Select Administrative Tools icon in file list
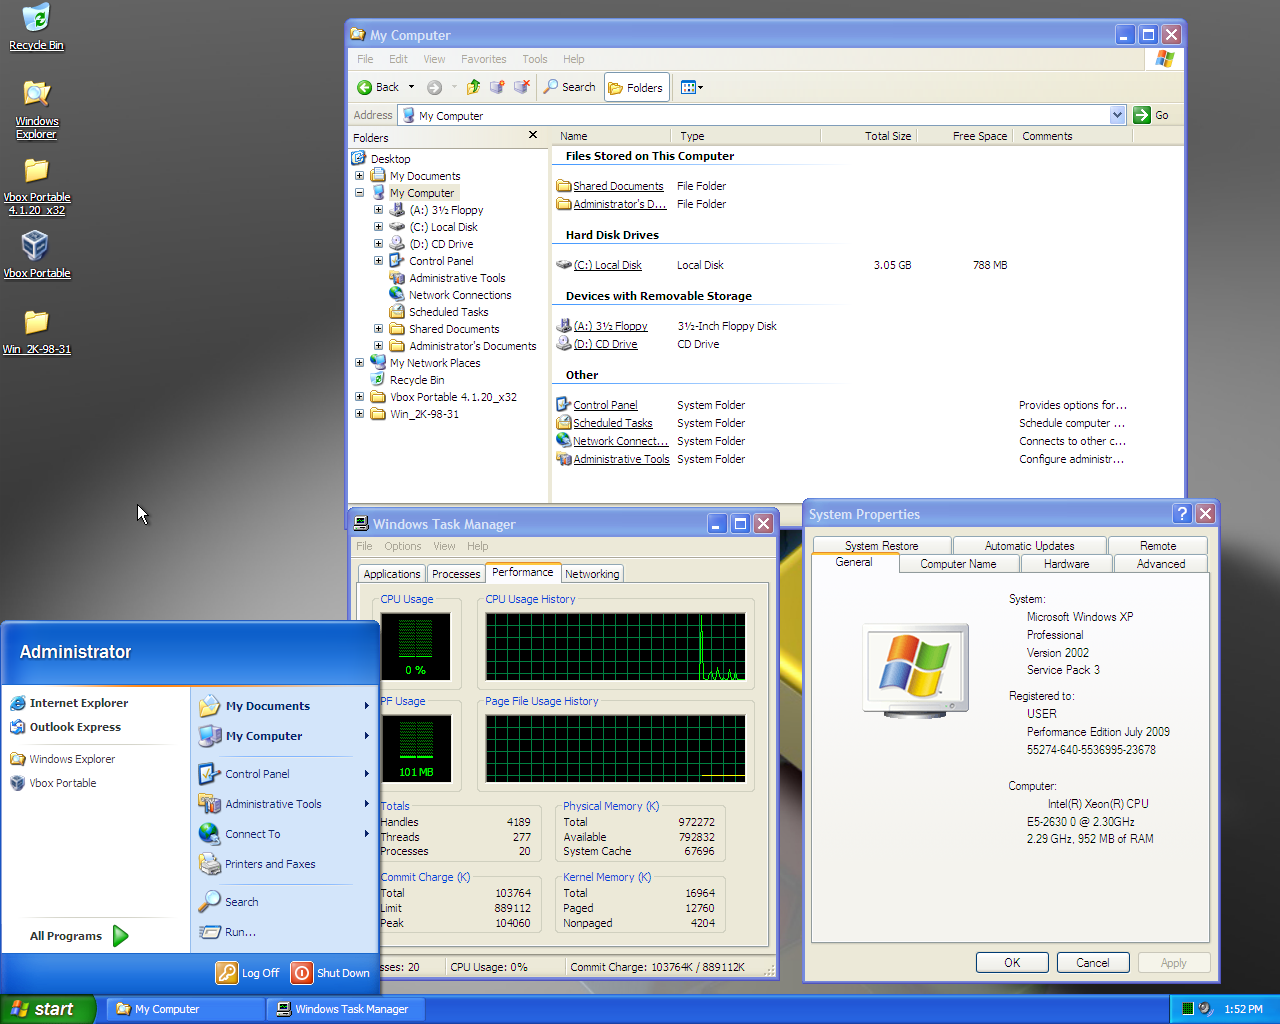The height and width of the screenshot is (1024, 1280). tap(564, 459)
